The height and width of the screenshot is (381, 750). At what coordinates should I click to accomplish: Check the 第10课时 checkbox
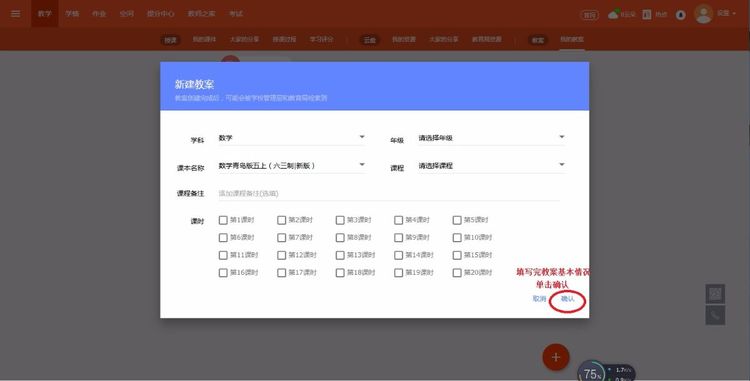(457, 238)
